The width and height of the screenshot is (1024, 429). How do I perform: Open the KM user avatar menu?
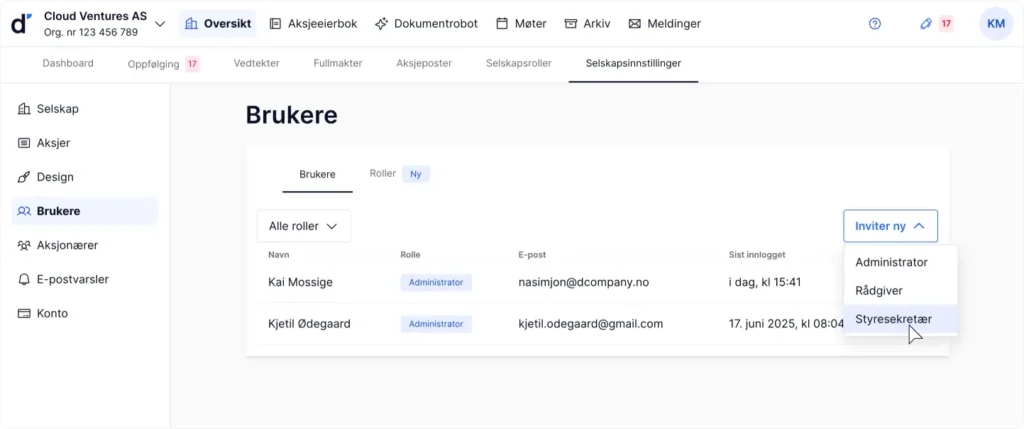point(996,23)
